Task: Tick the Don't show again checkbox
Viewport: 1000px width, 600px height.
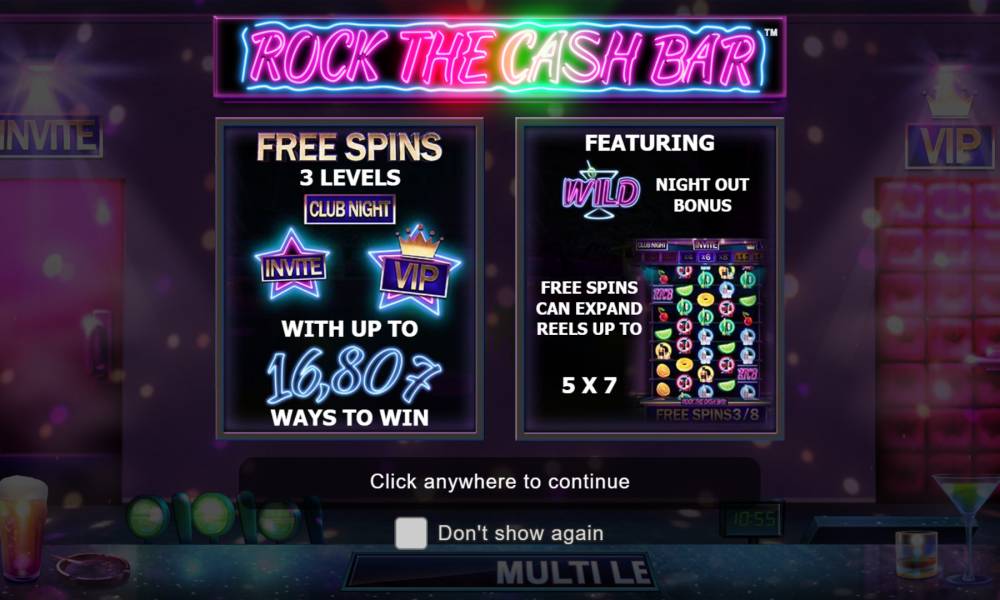Action: (411, 533)
